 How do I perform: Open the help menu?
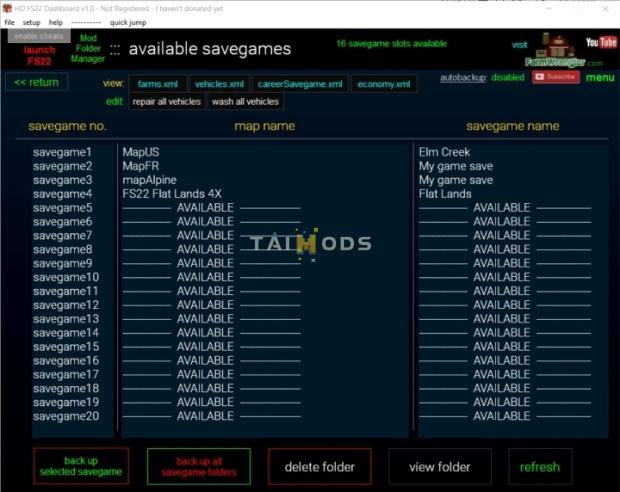[56, 23]
